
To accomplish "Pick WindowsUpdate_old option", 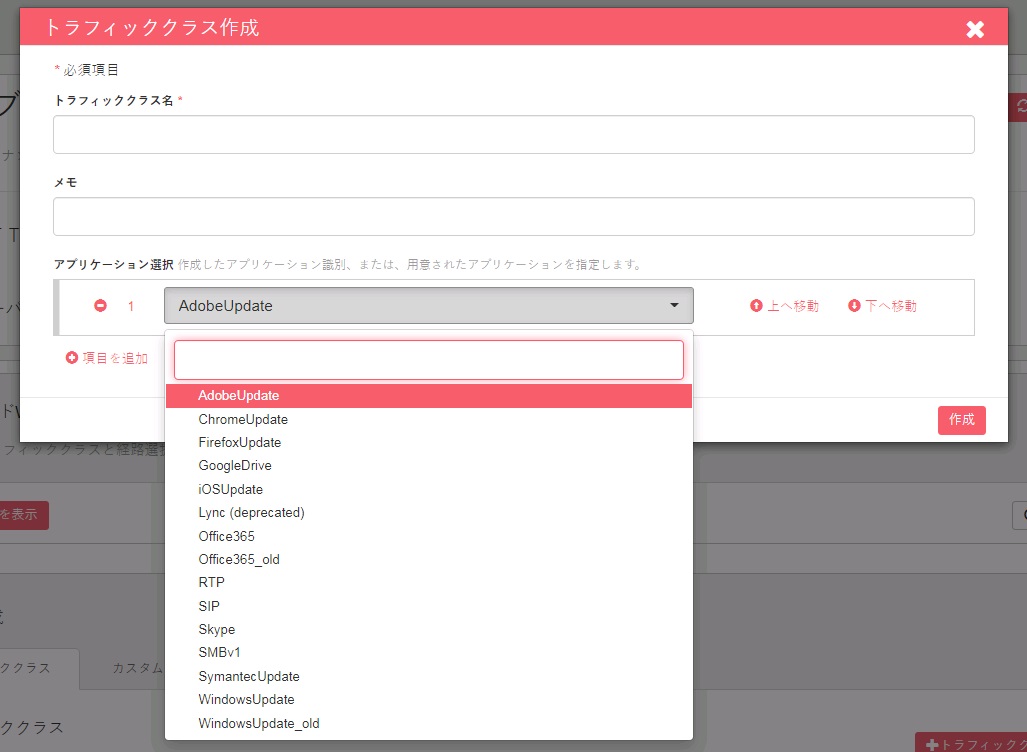I will pyautogui.click(x=428, y=723).
